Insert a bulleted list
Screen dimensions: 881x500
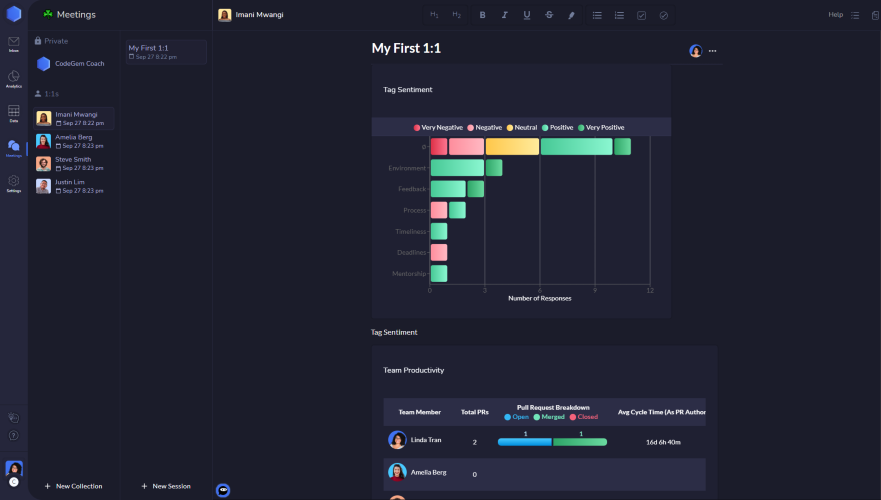(597, 15)
